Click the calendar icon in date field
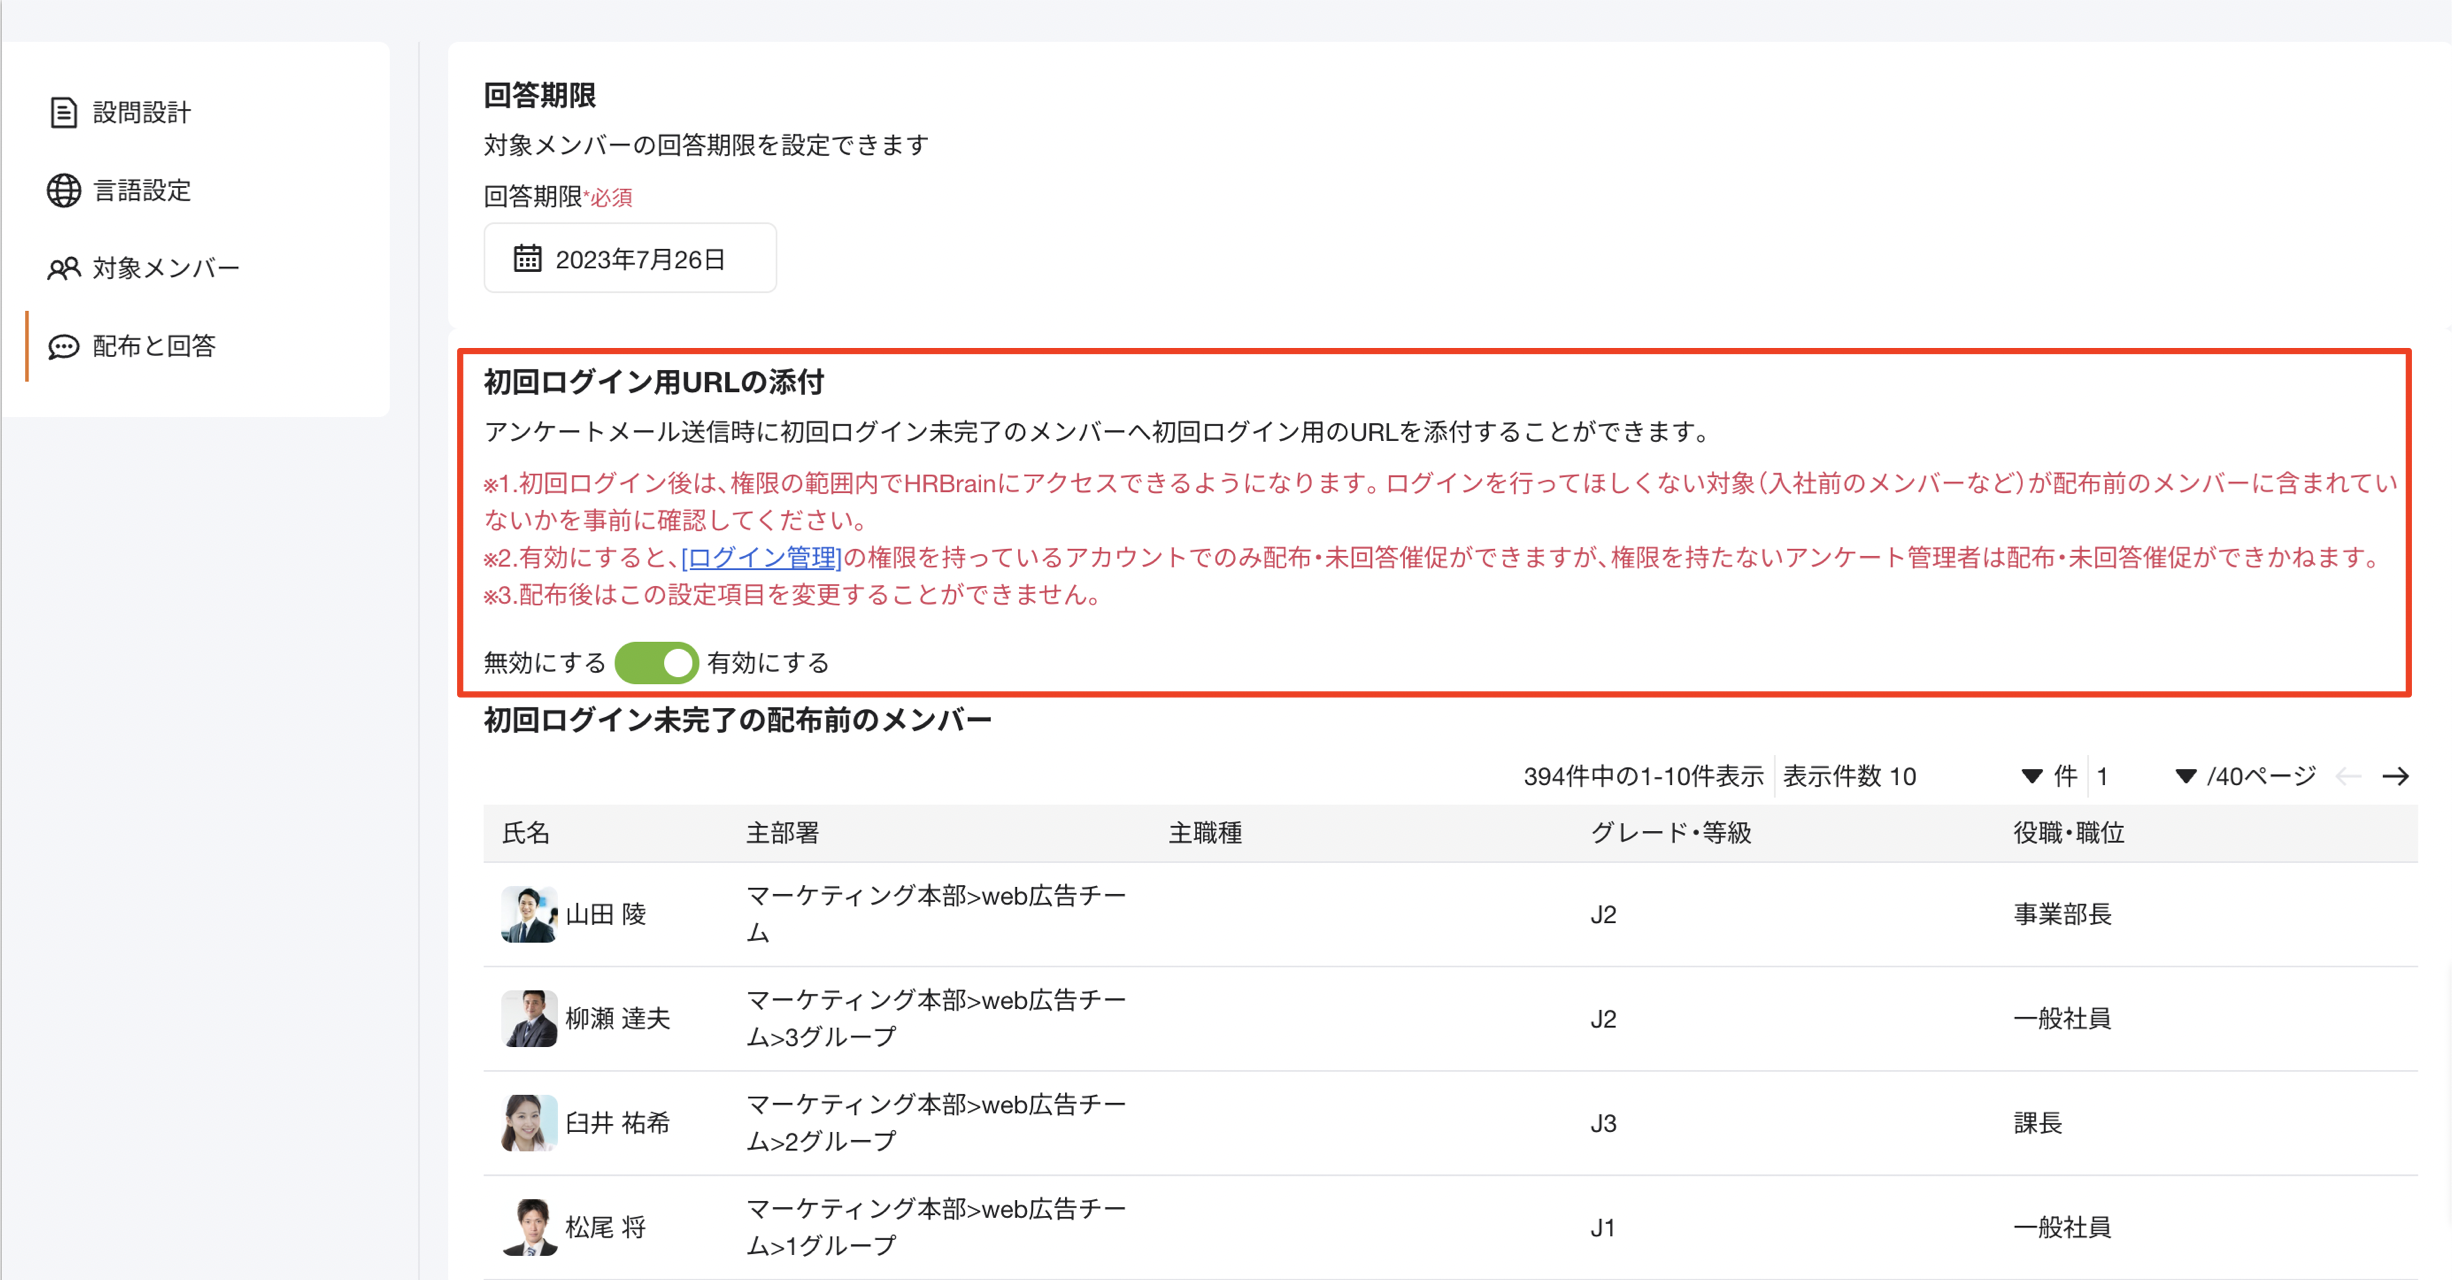This screenshot has height=1280, width=2452. point(527,259)
